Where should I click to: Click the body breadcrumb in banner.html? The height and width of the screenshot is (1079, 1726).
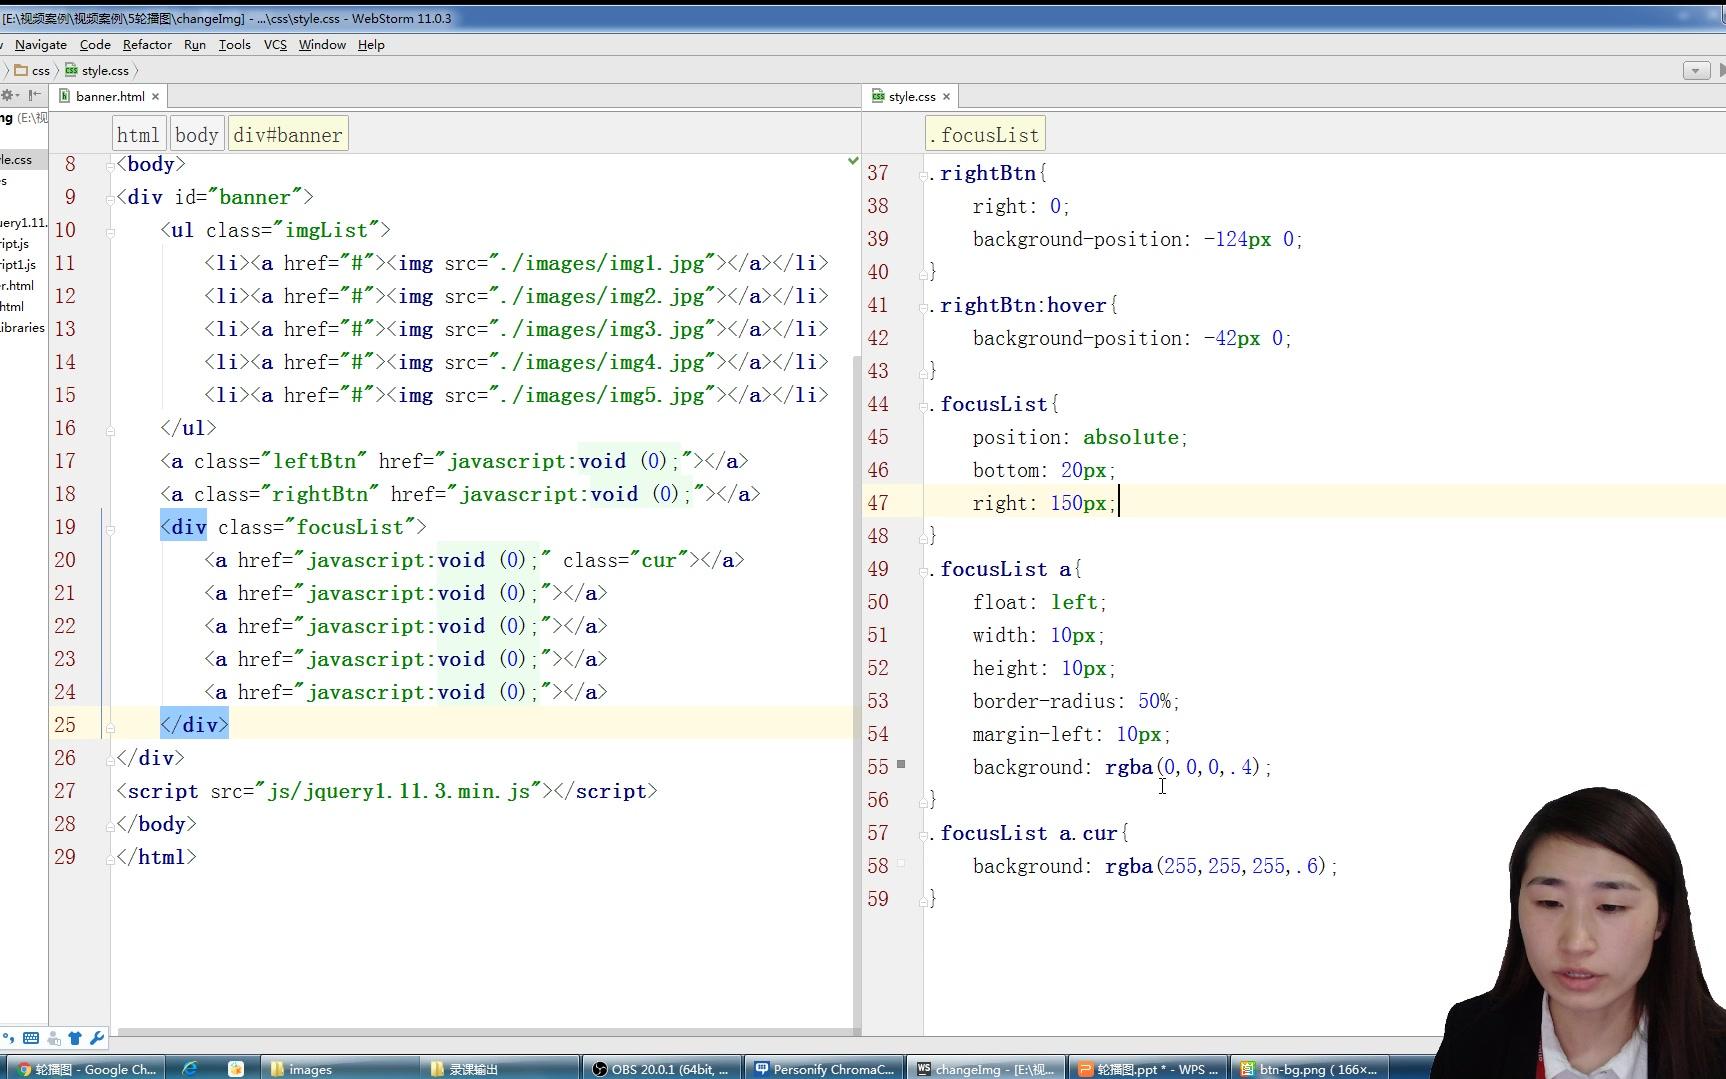(196, 135)
